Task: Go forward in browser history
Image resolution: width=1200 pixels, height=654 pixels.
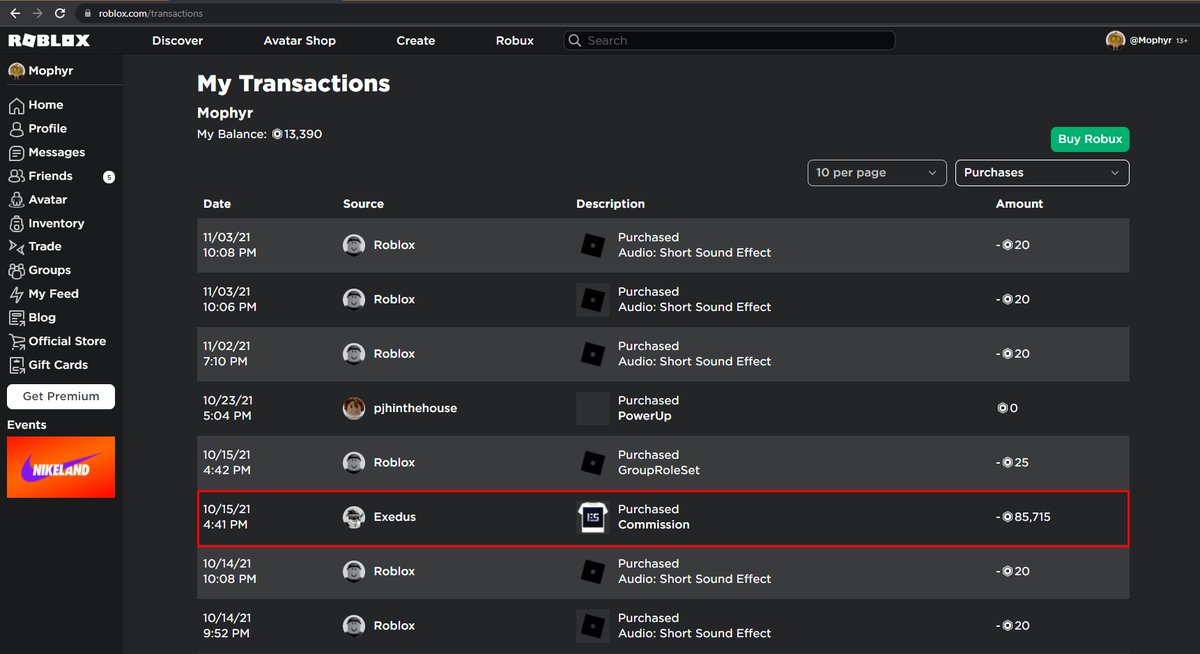Action: pos(37,13)
